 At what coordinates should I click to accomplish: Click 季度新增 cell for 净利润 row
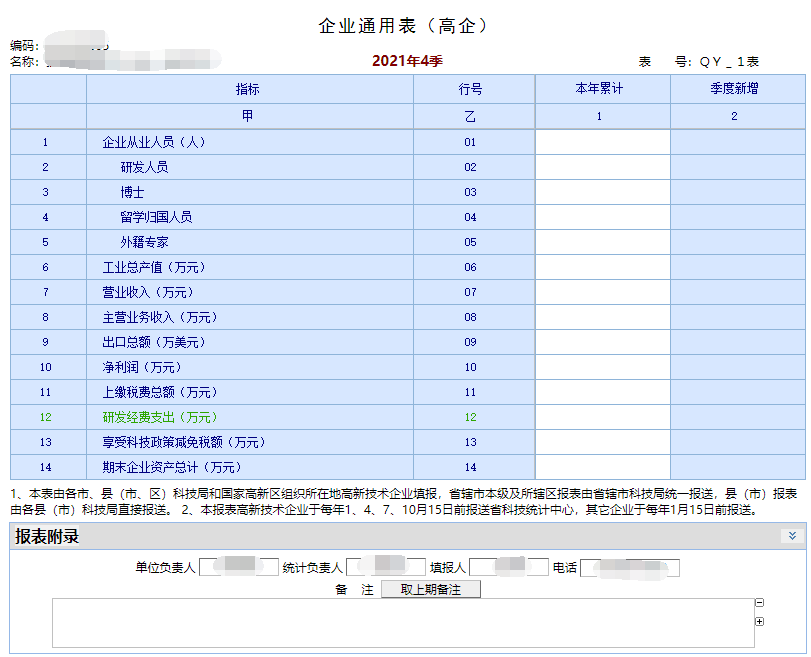tap(738, 367)
